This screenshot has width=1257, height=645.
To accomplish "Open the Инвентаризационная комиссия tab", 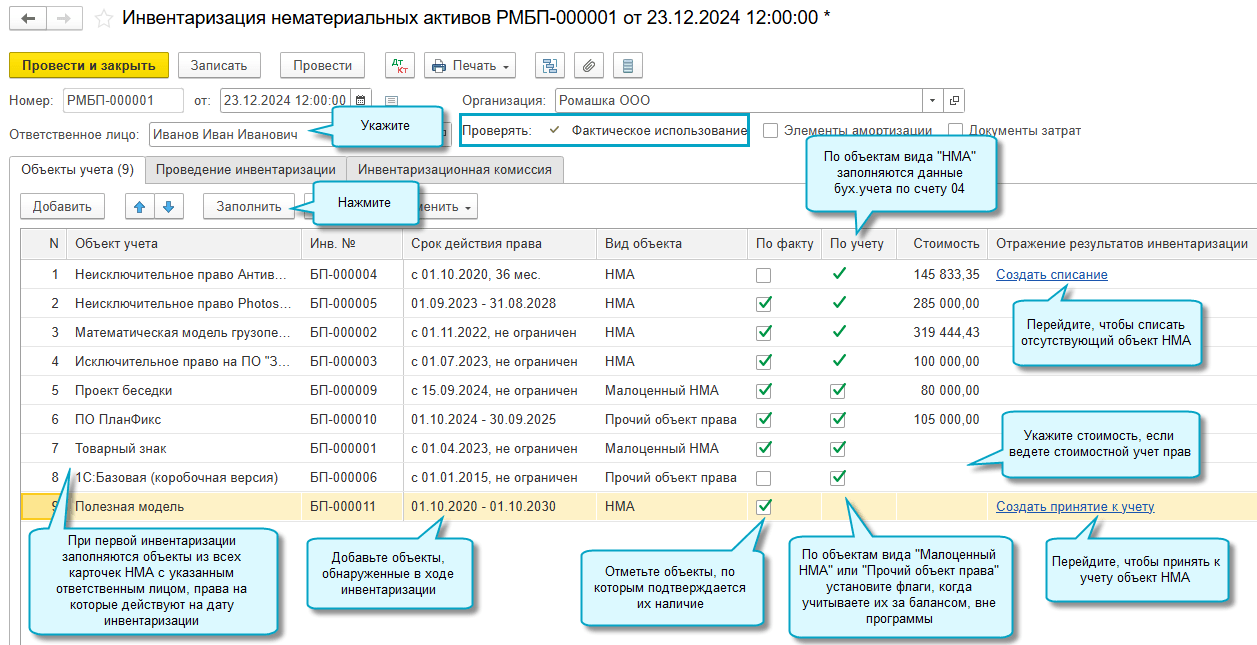I will coord(455,170).
